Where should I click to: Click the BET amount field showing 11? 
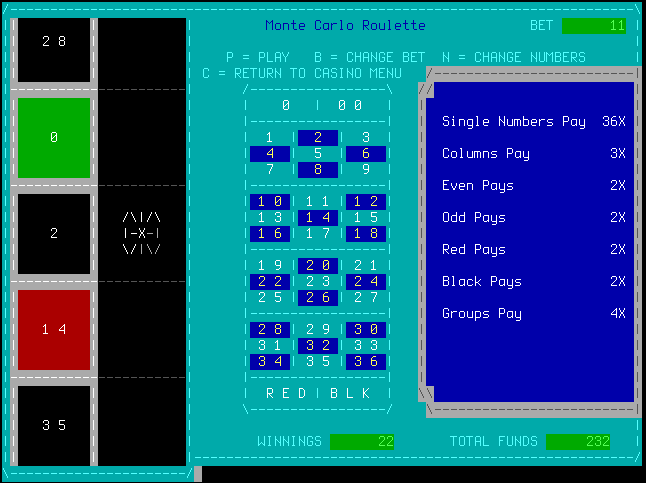click(594, 26)
